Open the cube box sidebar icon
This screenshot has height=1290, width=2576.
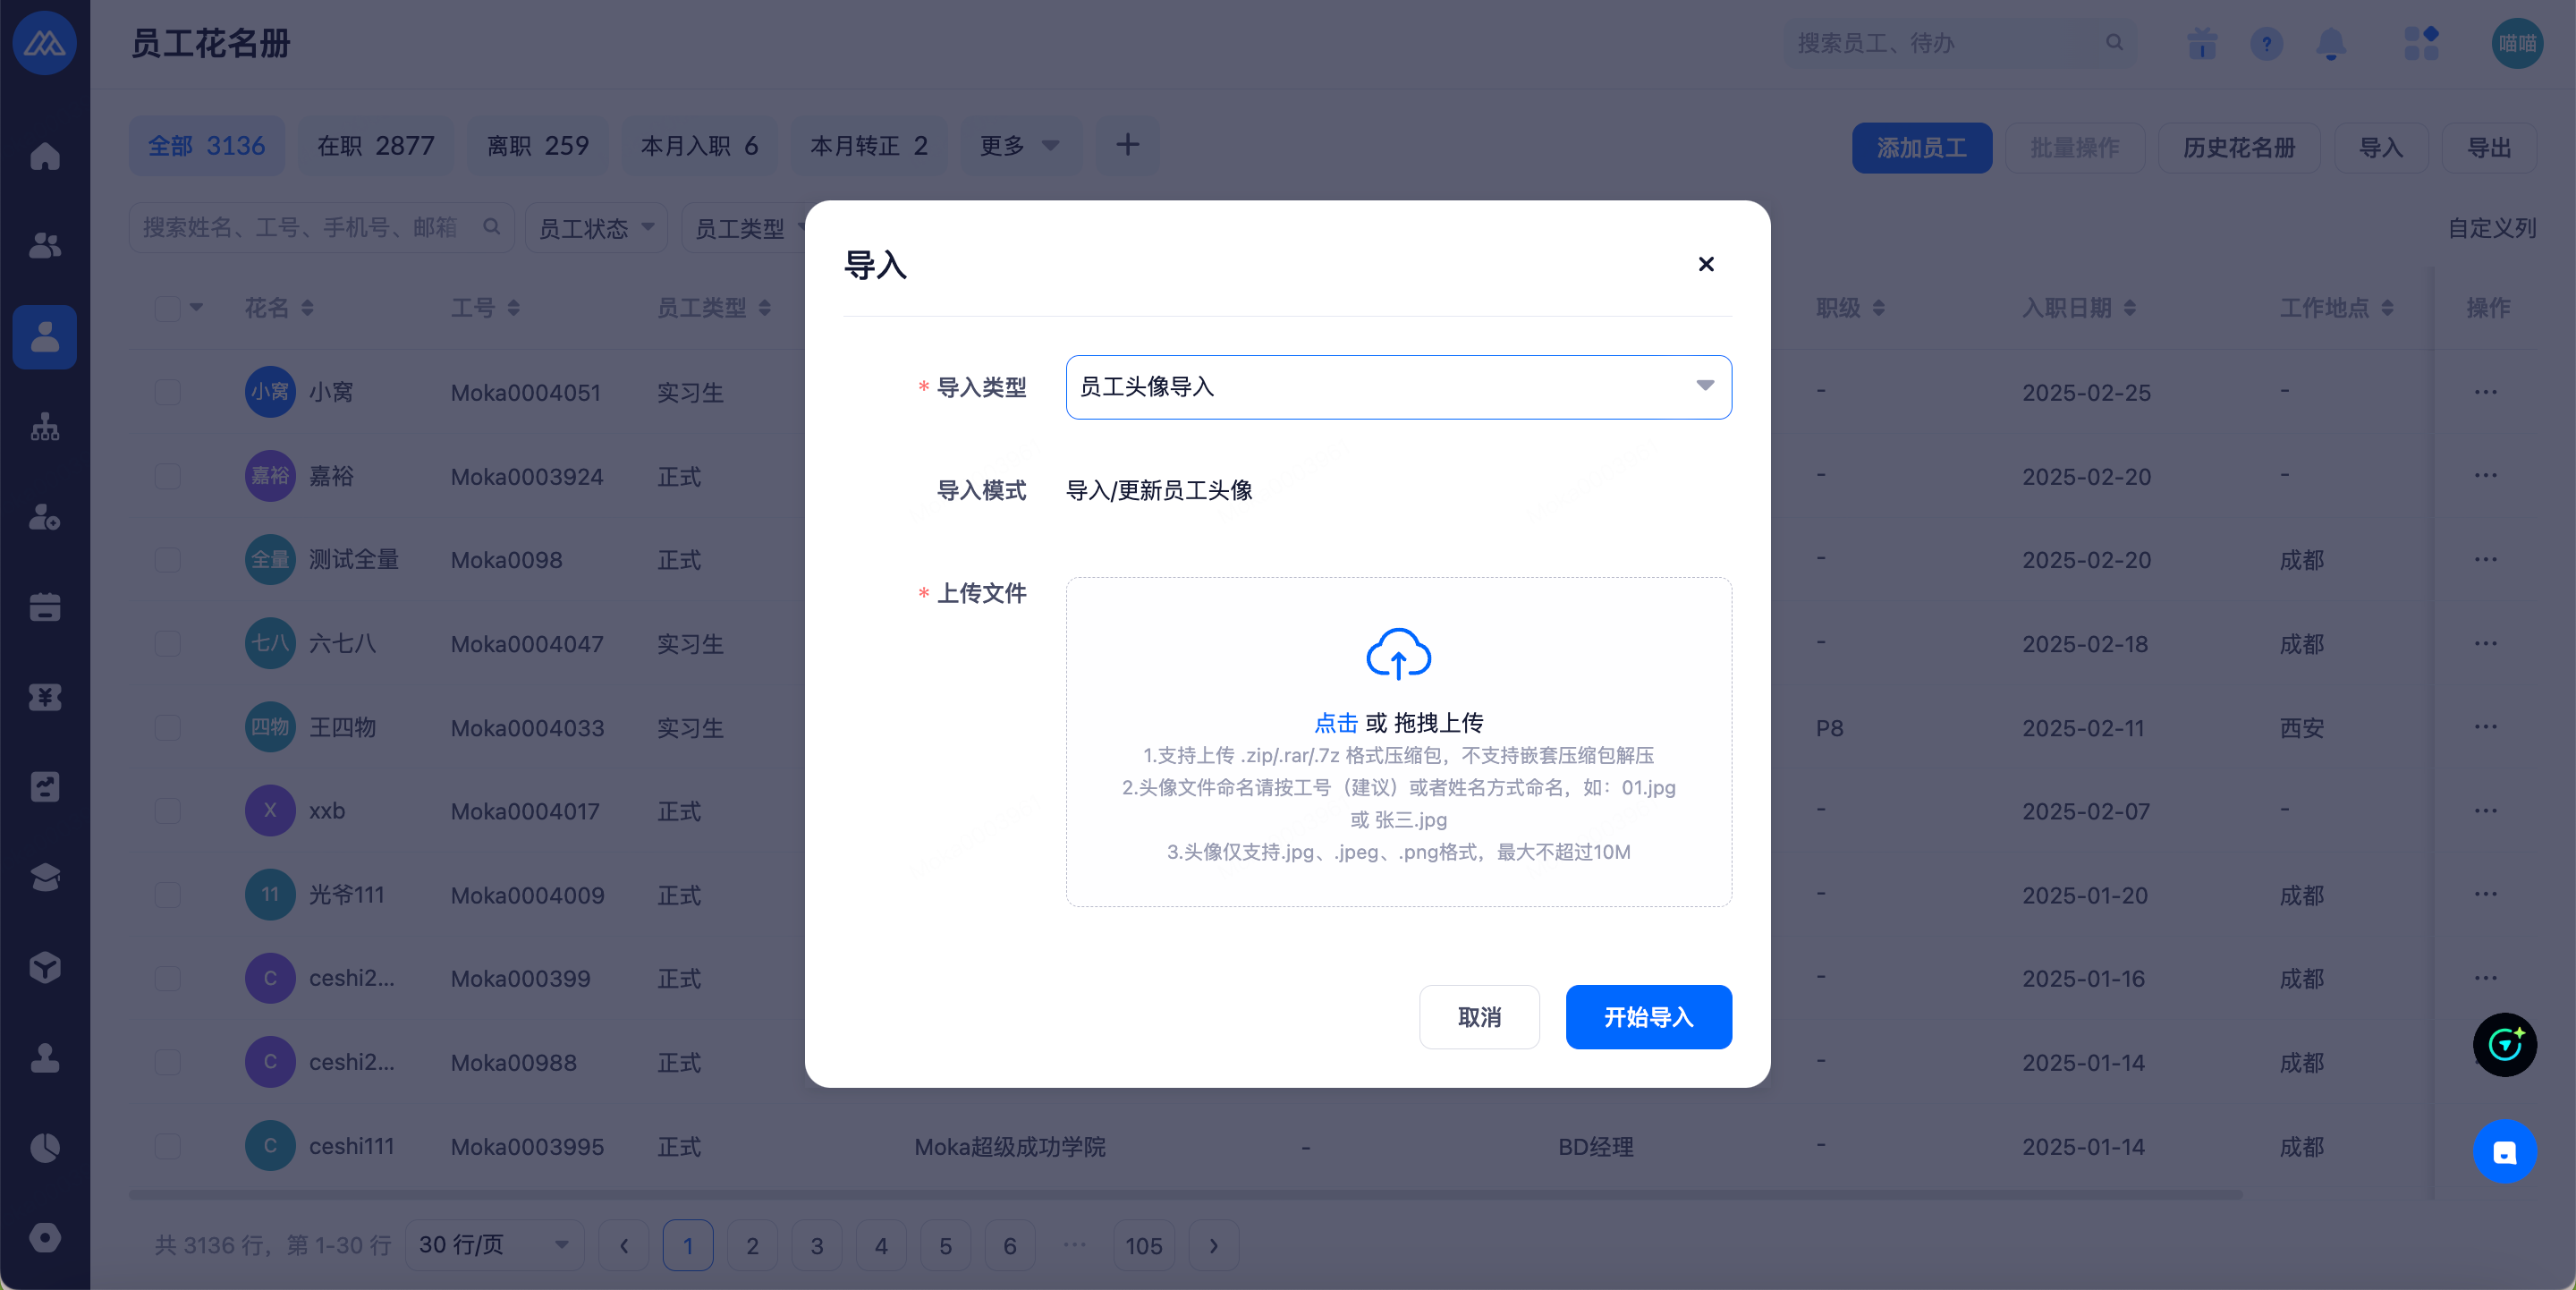pyautogui.click(x=45, y=967)
